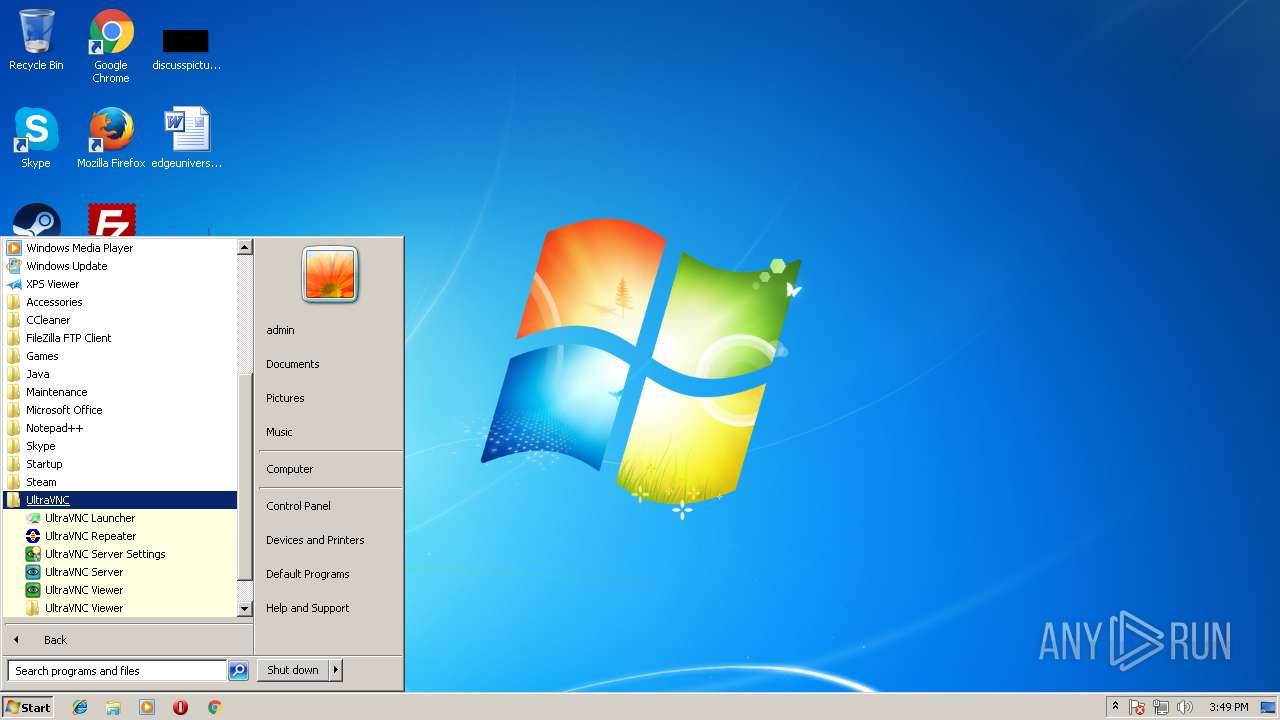This screenshot has height=720, width=1280.
Task: Open Internet Explorer from the taskbar
Action: (80, 707)
